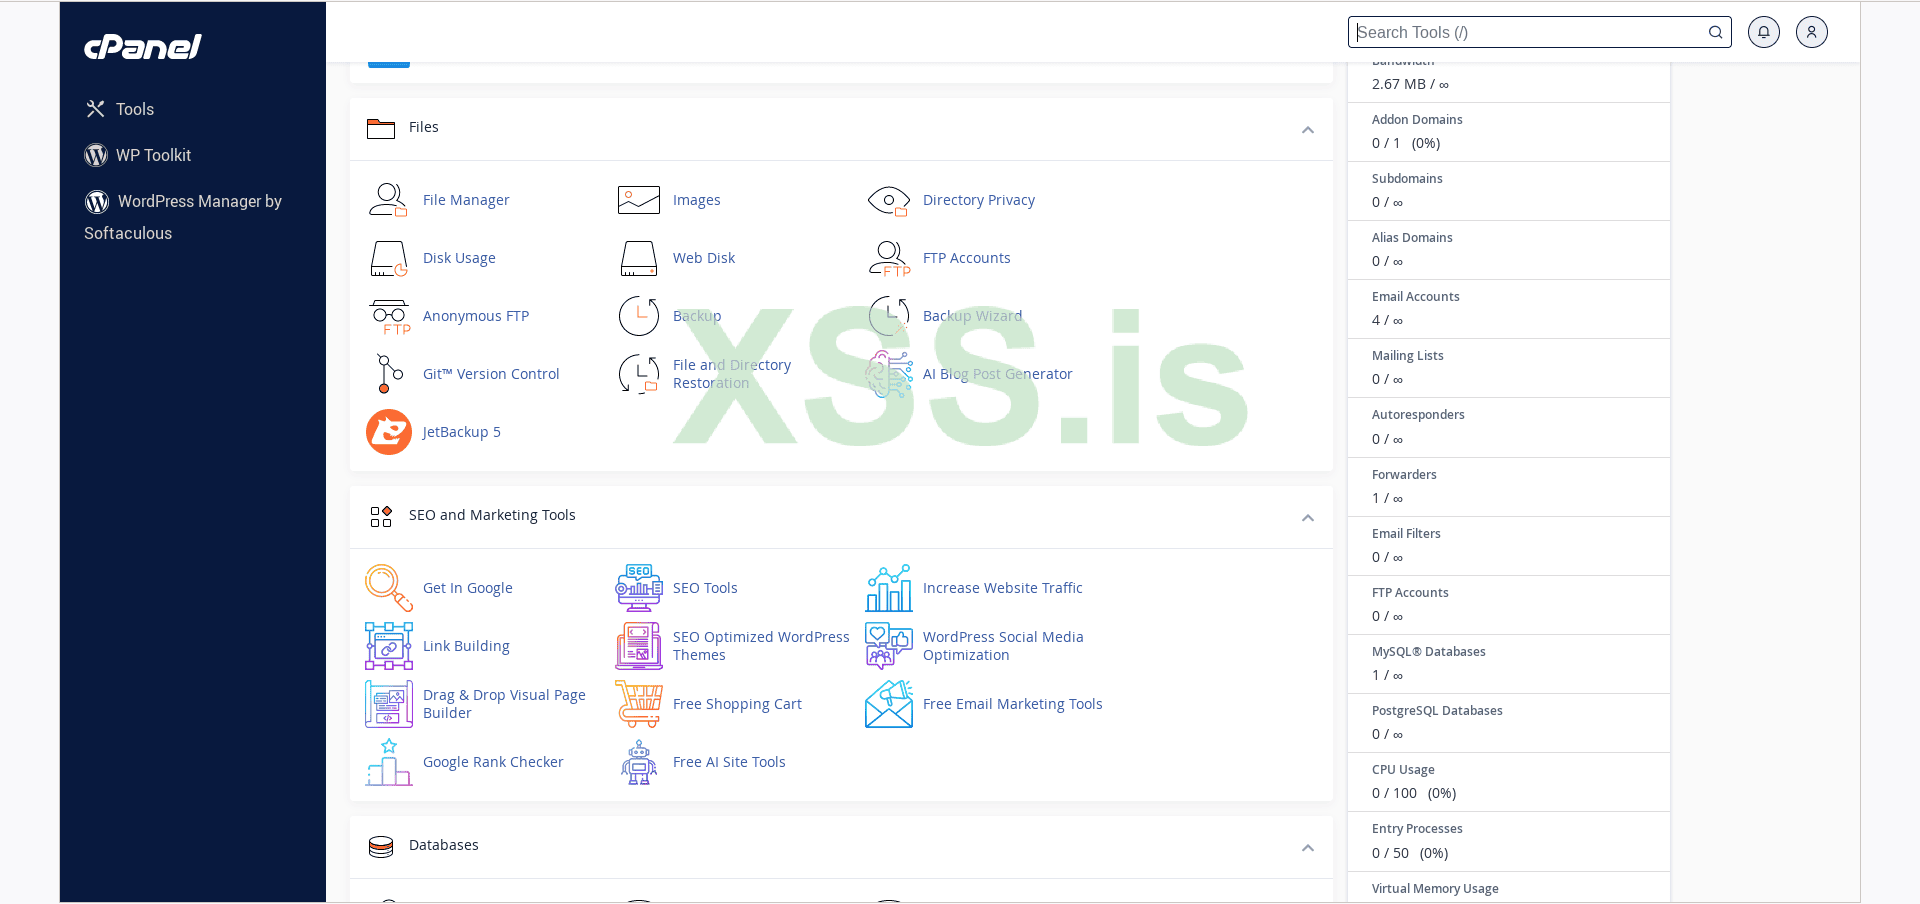Image resolution: width=1920 pixels, height=904 pixels.
Task: Click the Alias Domains statistic label
Action: [x=1412, y=238]
